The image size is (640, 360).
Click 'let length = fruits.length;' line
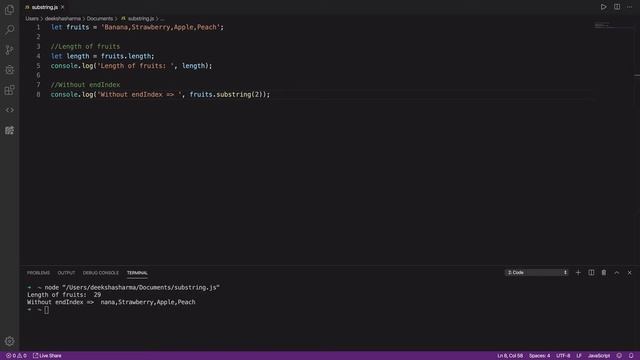pos(102,56)
